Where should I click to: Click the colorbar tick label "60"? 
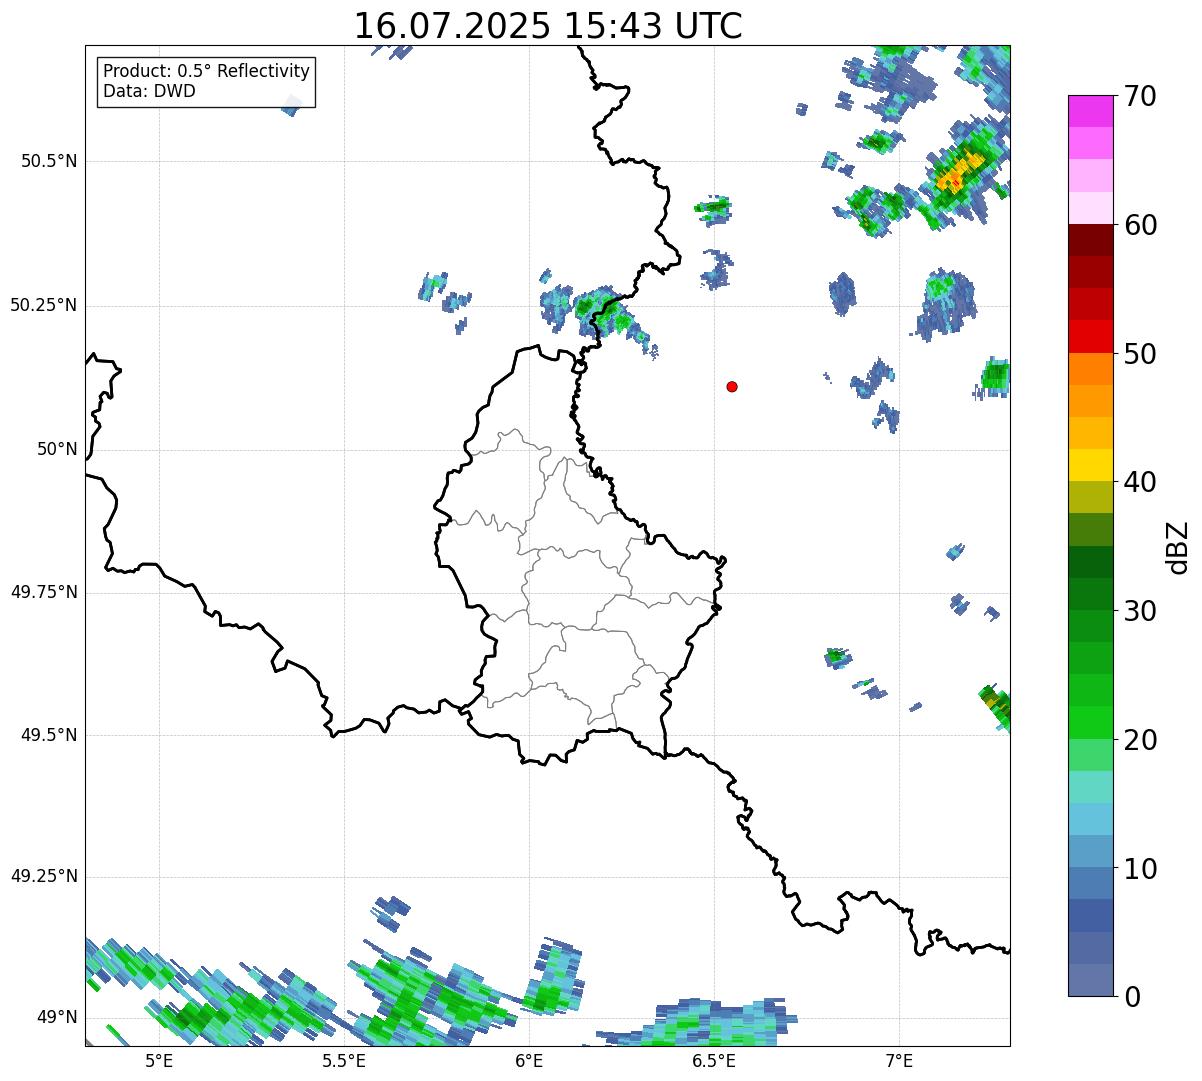[1140, 225]
